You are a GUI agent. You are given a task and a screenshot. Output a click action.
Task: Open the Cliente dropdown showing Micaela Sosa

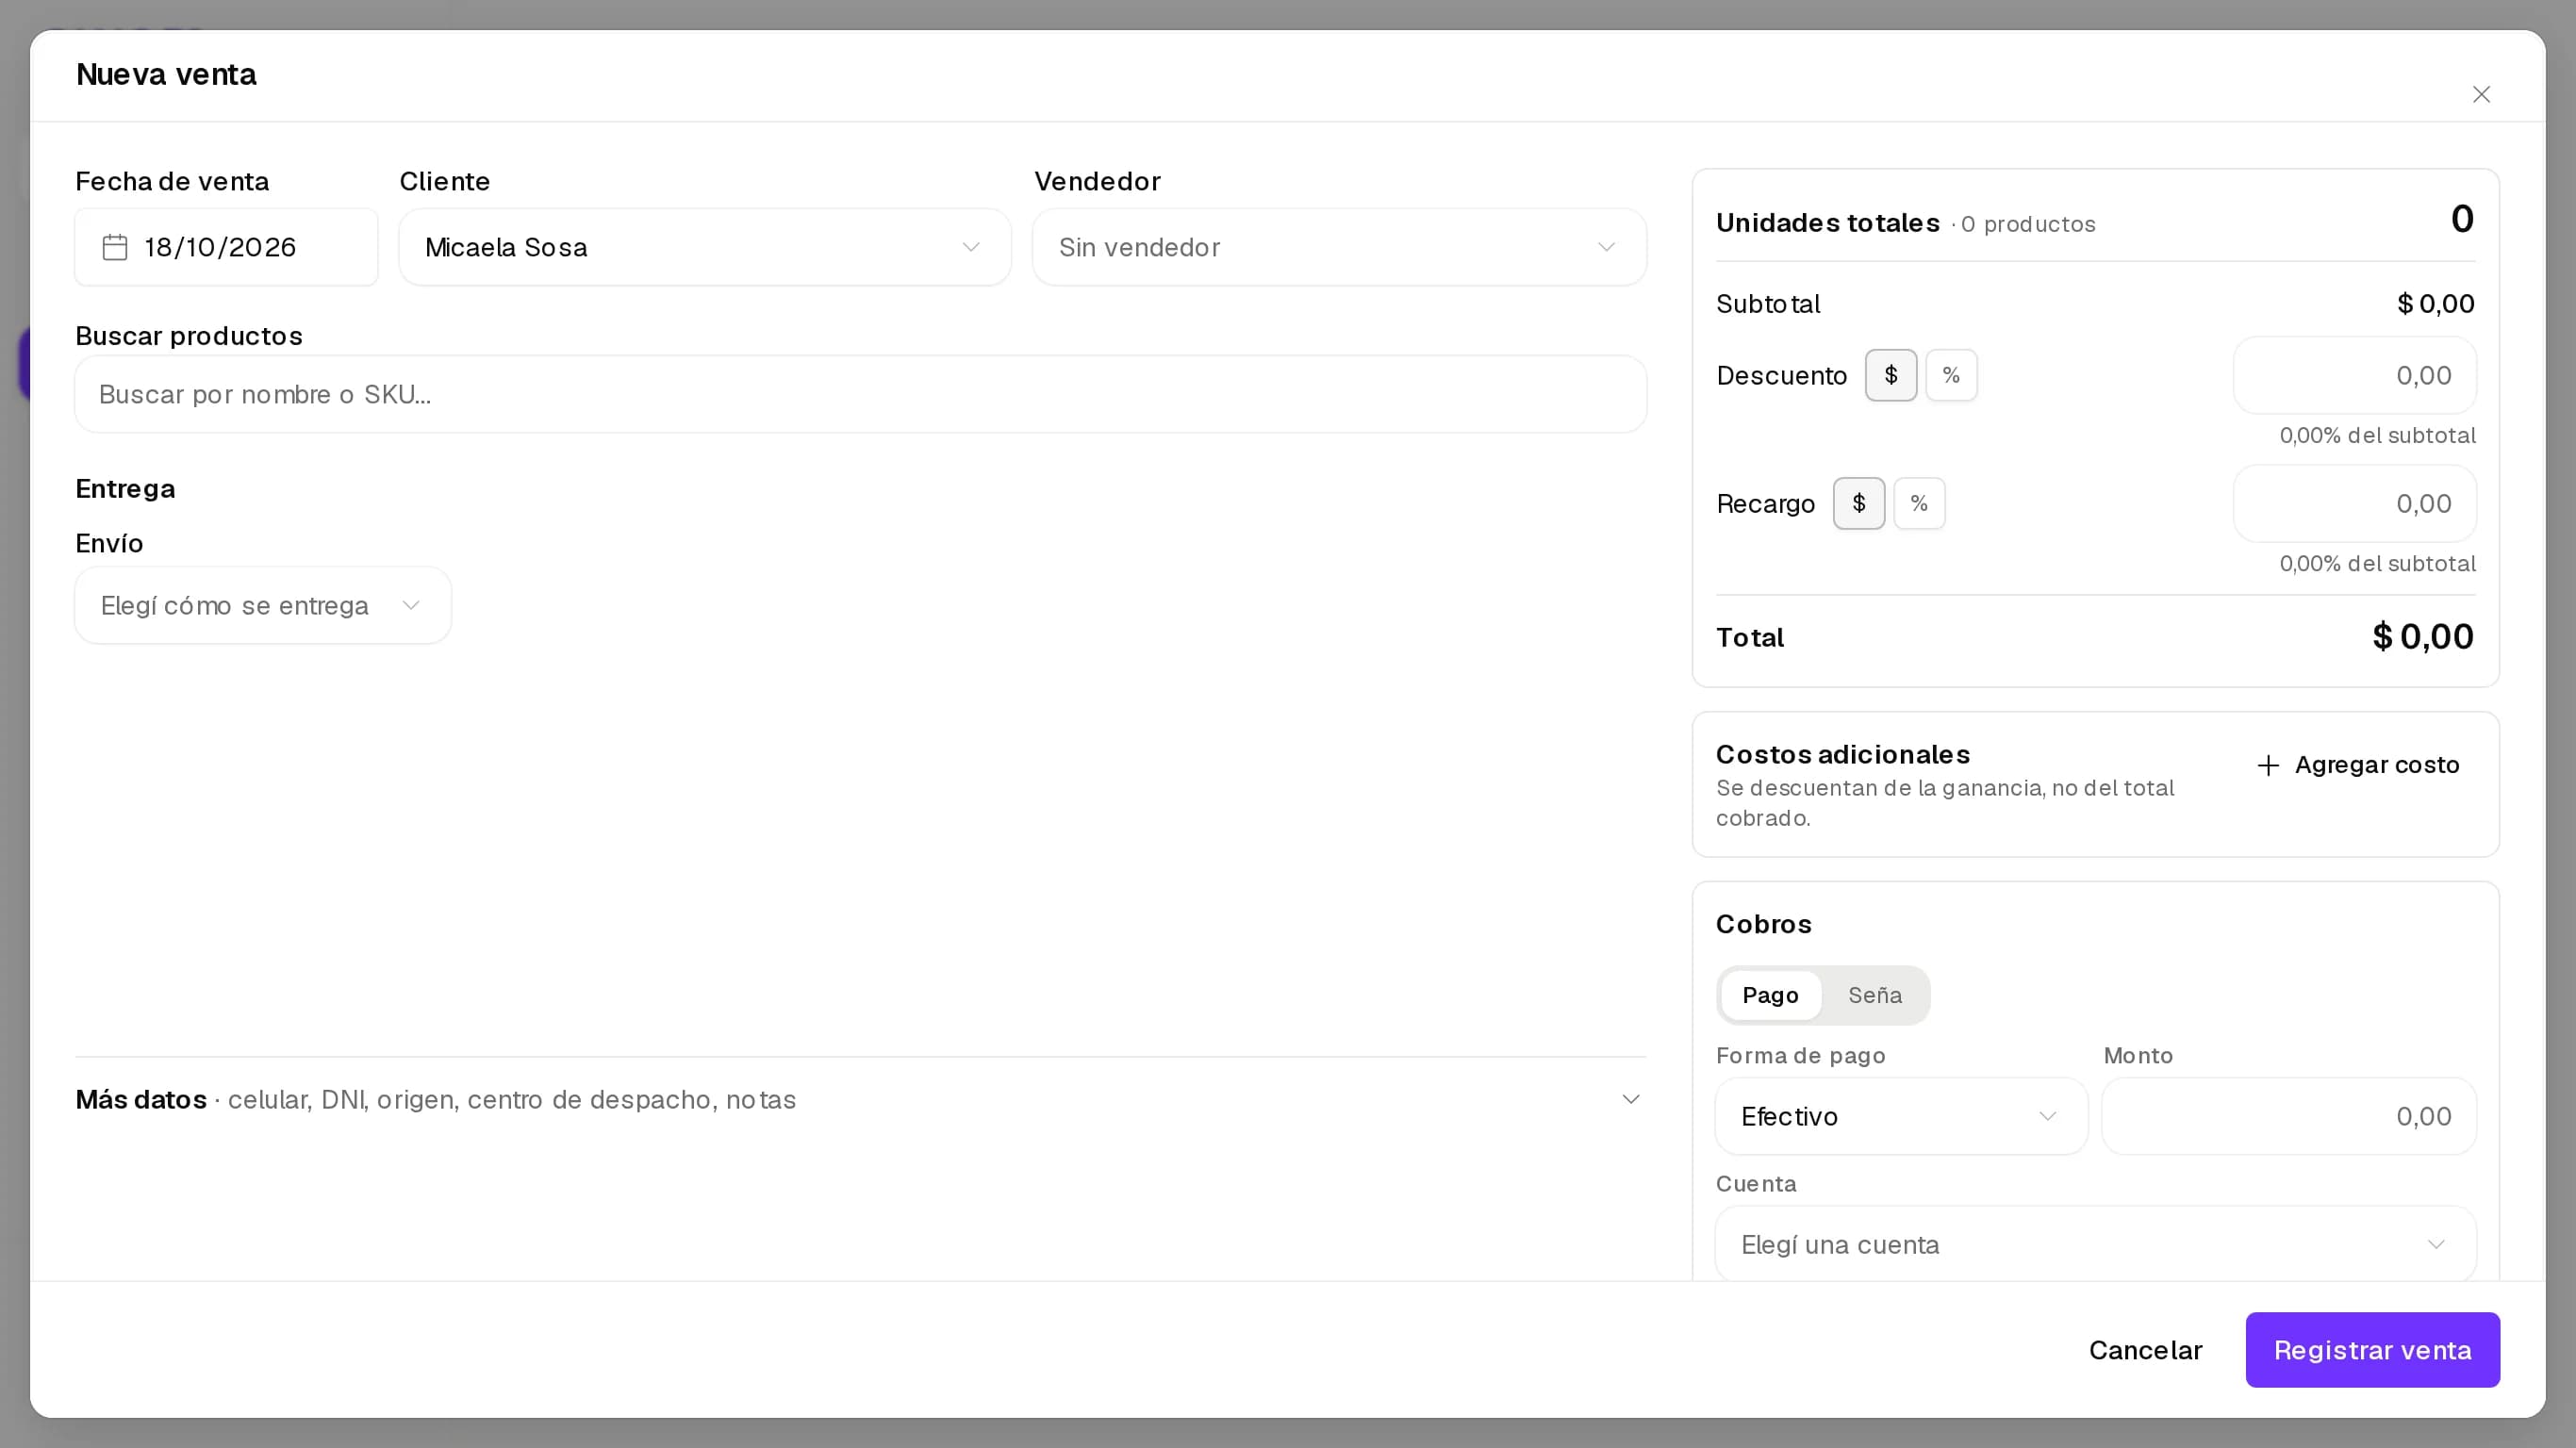pyautogui.click(x=705, y=247)
